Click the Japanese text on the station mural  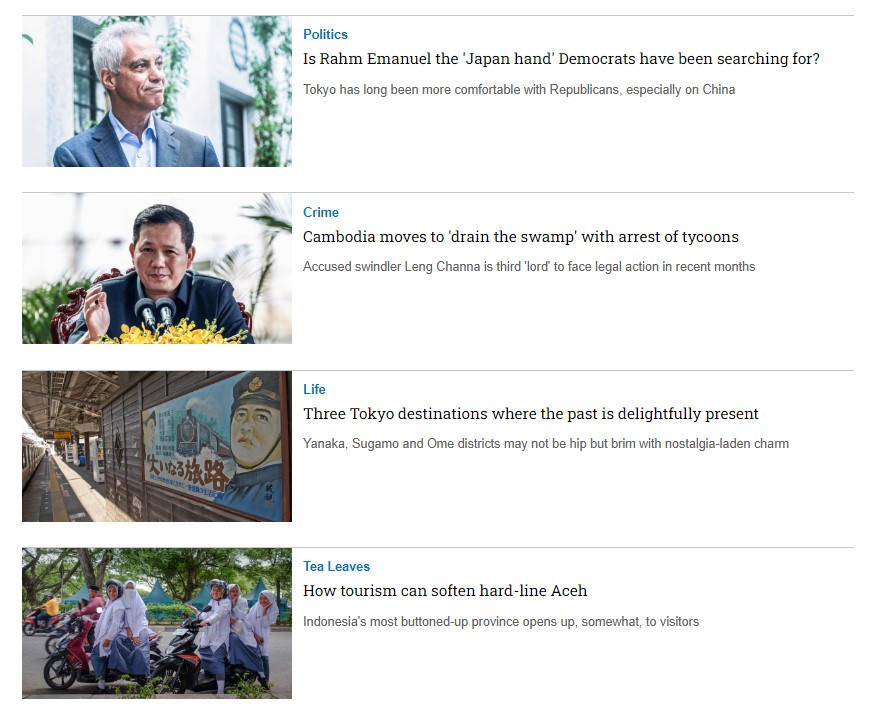click(x=187, y=473)
